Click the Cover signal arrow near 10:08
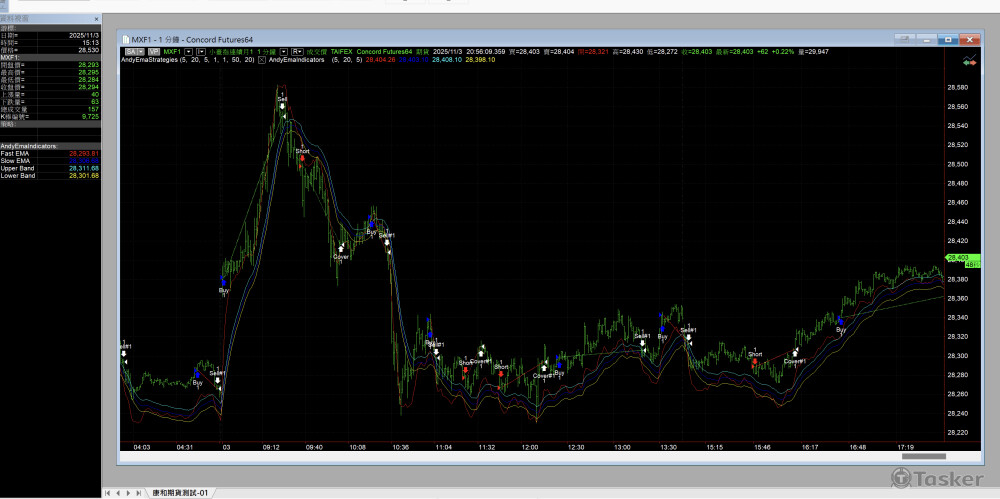Image resolution: width=1000 pixels, height=499 pixels. point(341,247)
